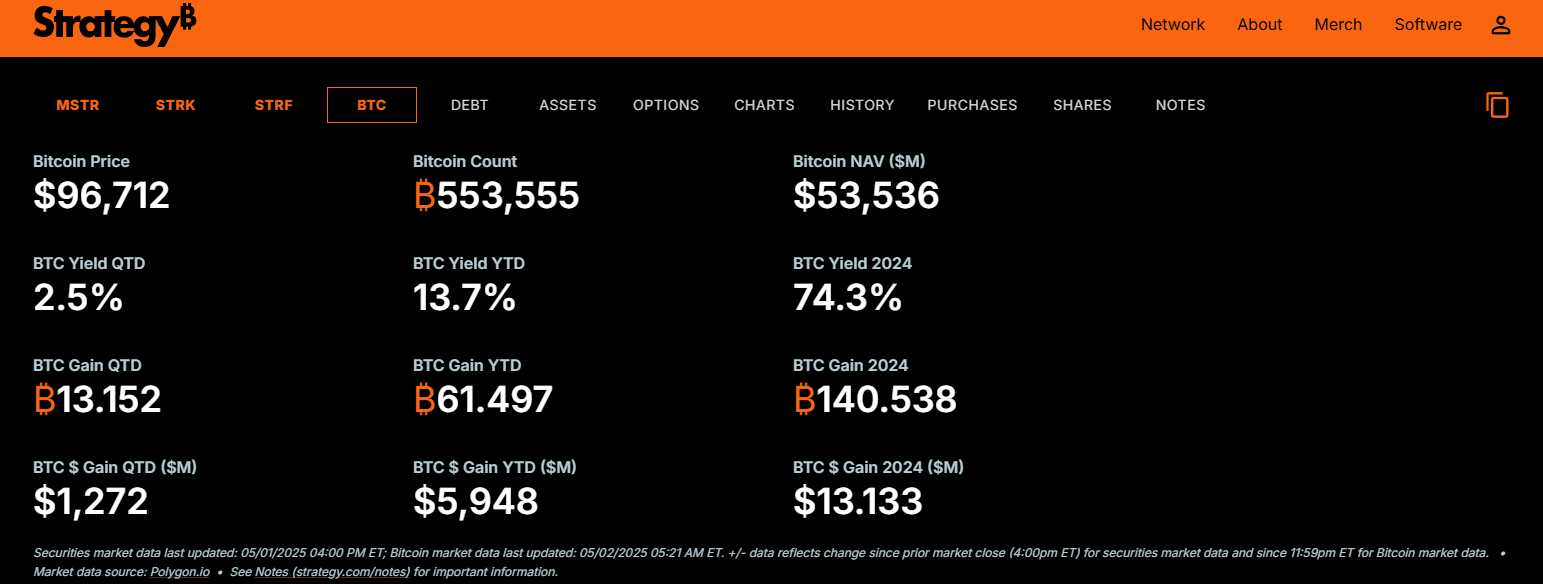Open the Polygon.io link
Screen dimensions: 1543x584
(179, 571)
